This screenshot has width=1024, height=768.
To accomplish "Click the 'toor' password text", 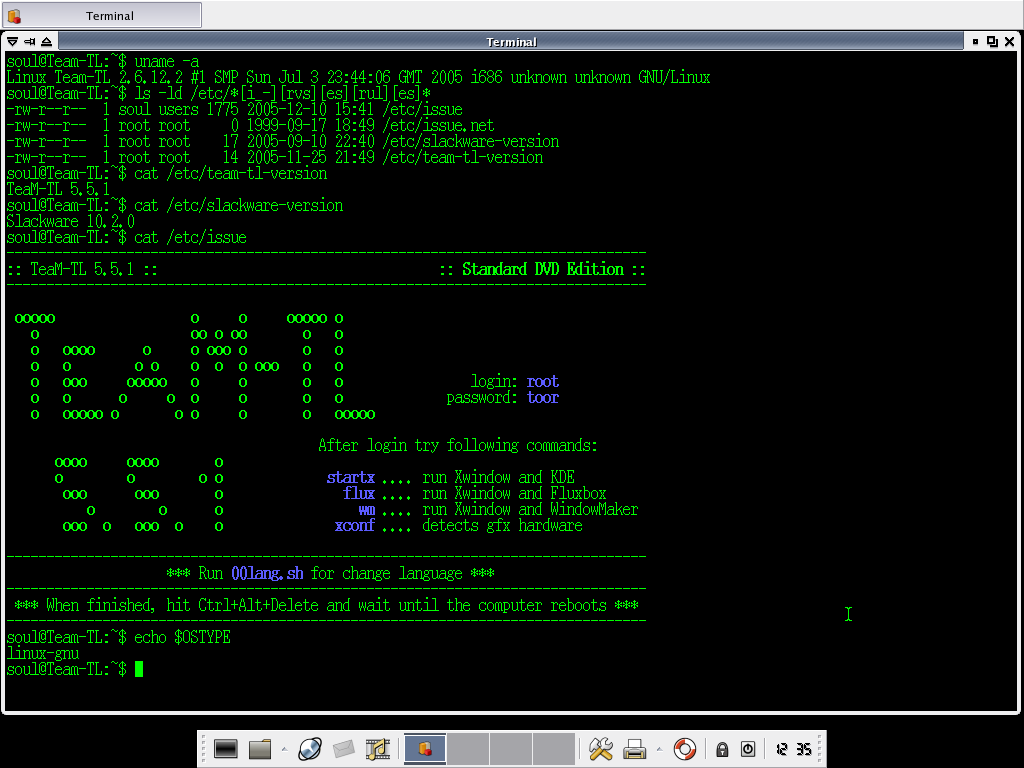I will tap(543, 398).
